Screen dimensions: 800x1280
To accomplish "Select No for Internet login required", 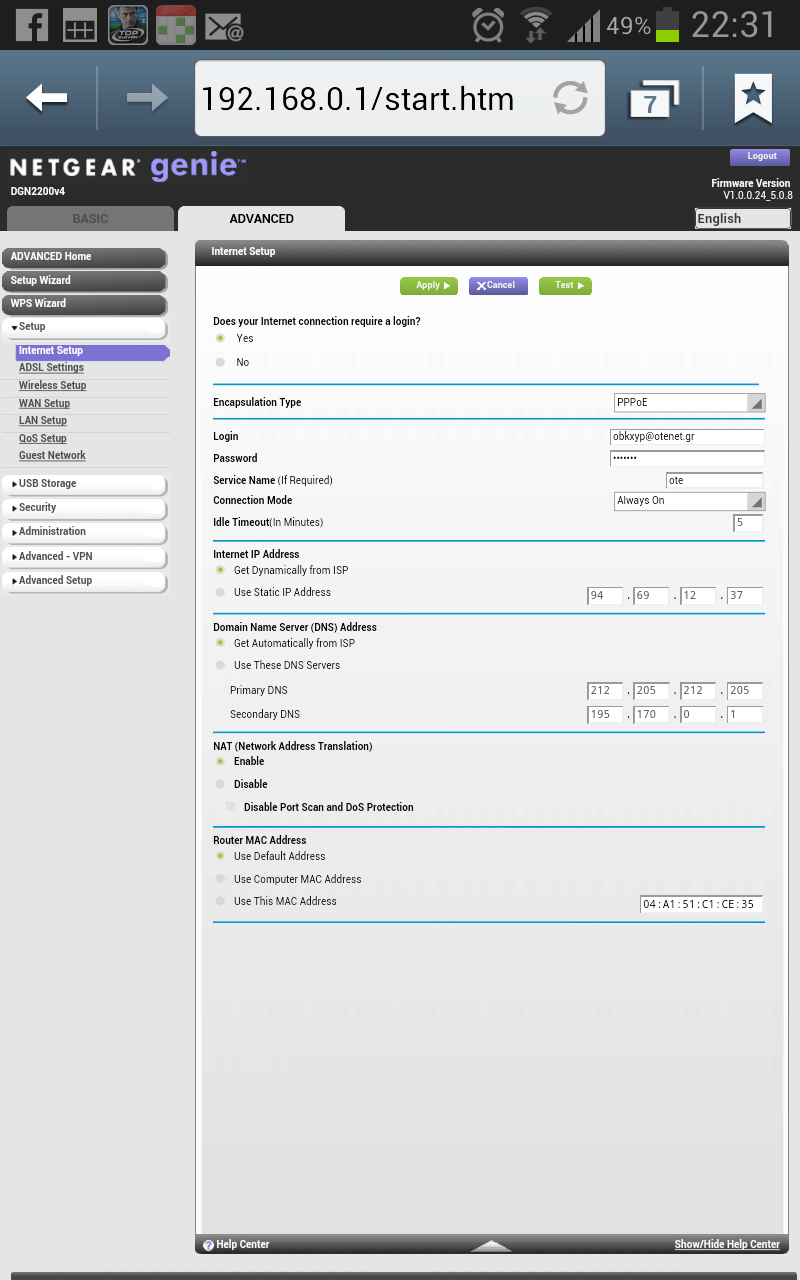I will click(220, 362).
